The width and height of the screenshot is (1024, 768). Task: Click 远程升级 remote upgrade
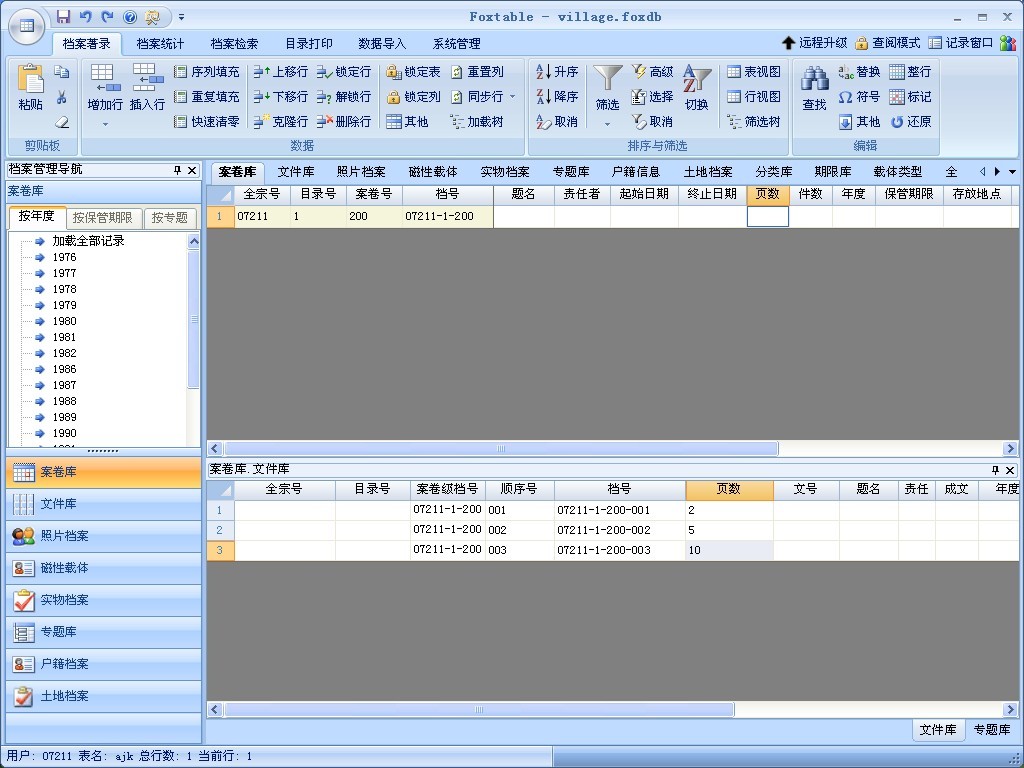814,43
